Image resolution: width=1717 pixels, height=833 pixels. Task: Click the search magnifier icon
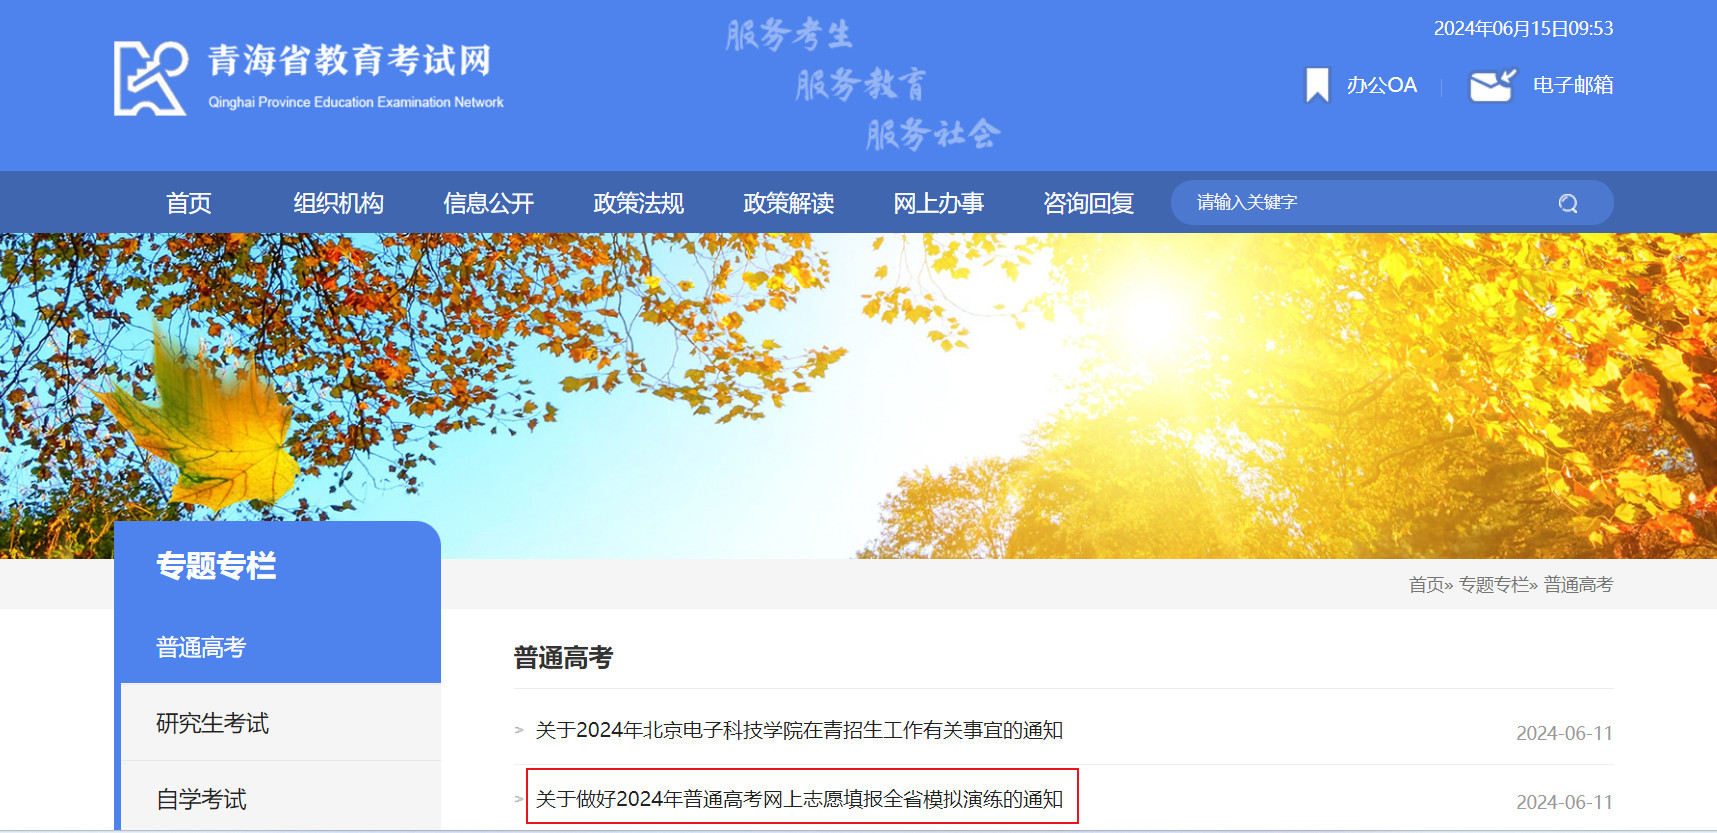pyautogui.click(x=1568, y=203)
